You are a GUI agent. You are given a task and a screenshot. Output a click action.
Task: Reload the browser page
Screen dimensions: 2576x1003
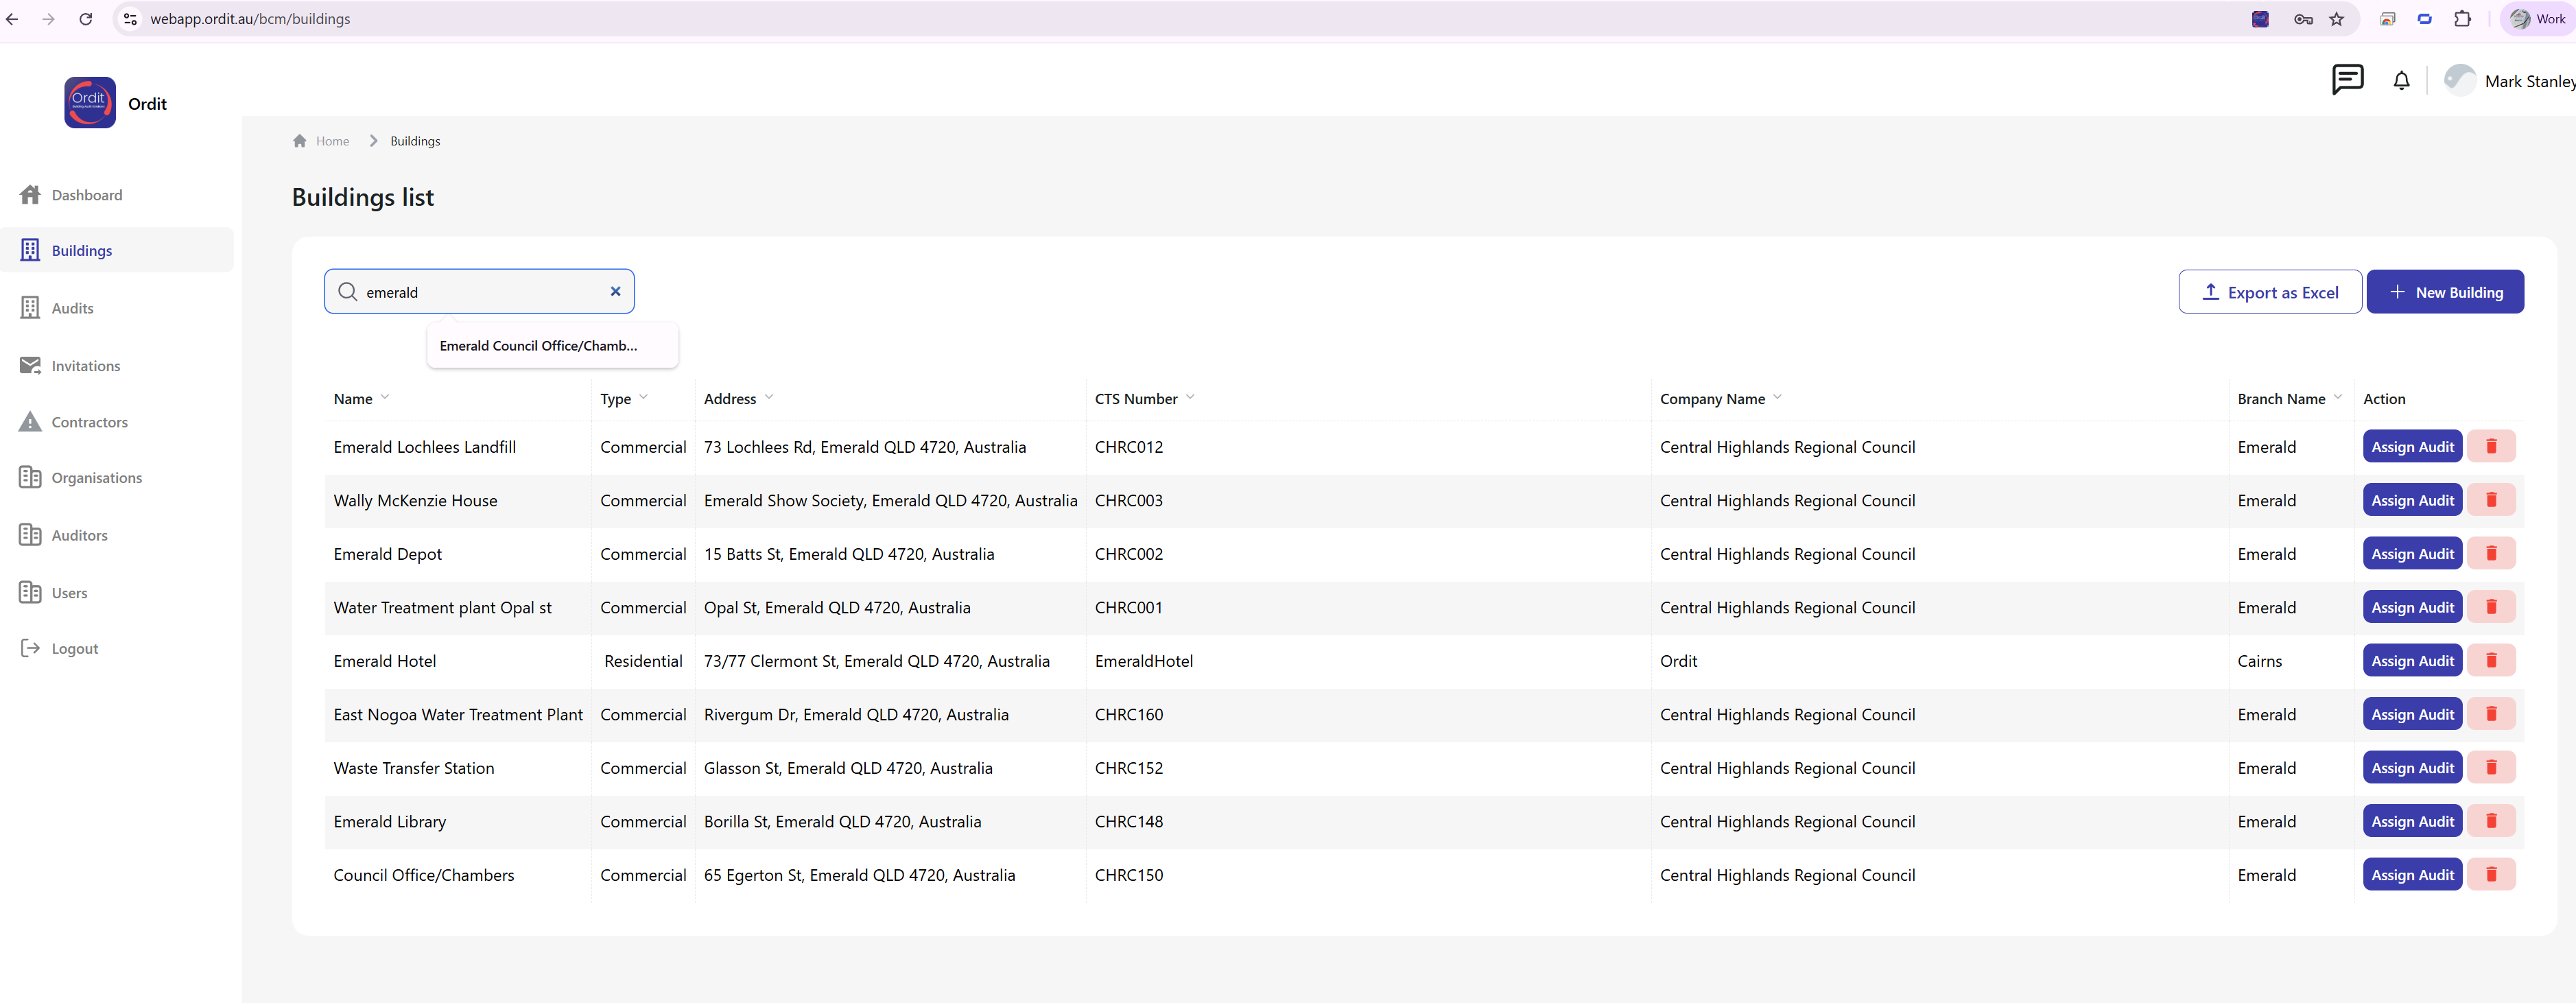click(86, 19)
